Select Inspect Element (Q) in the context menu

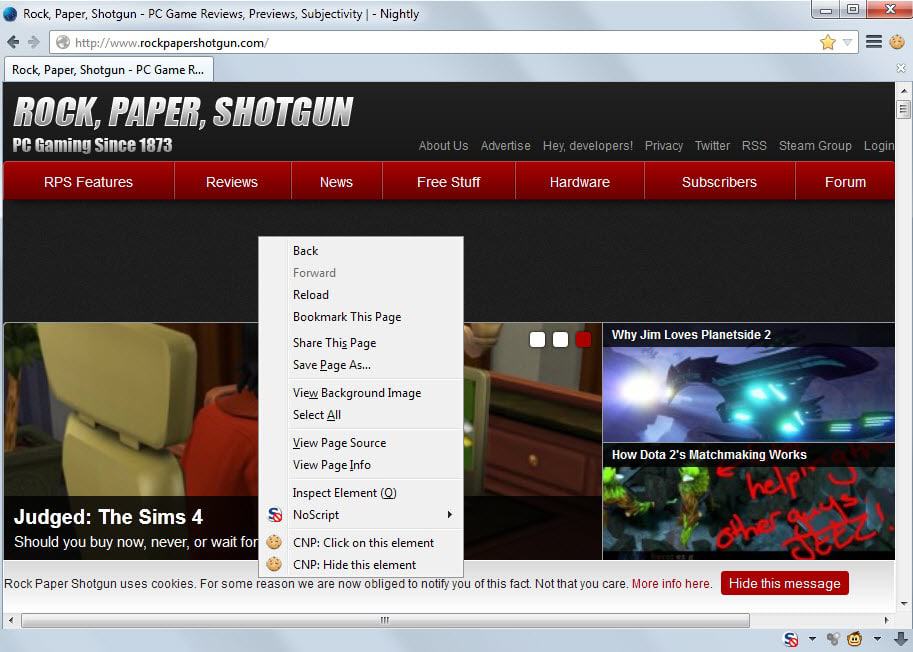point(361,493)
